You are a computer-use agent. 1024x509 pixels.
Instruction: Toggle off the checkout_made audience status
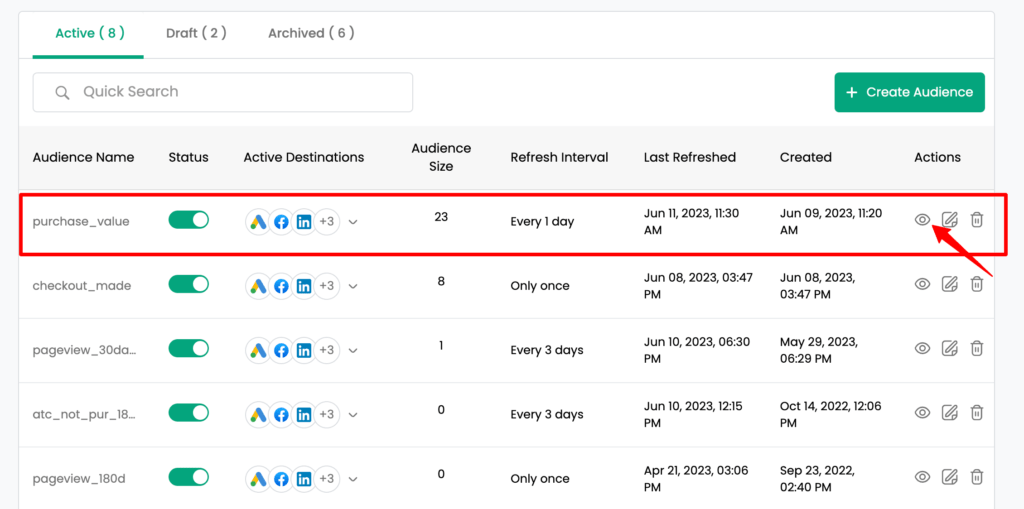[189, 284]
